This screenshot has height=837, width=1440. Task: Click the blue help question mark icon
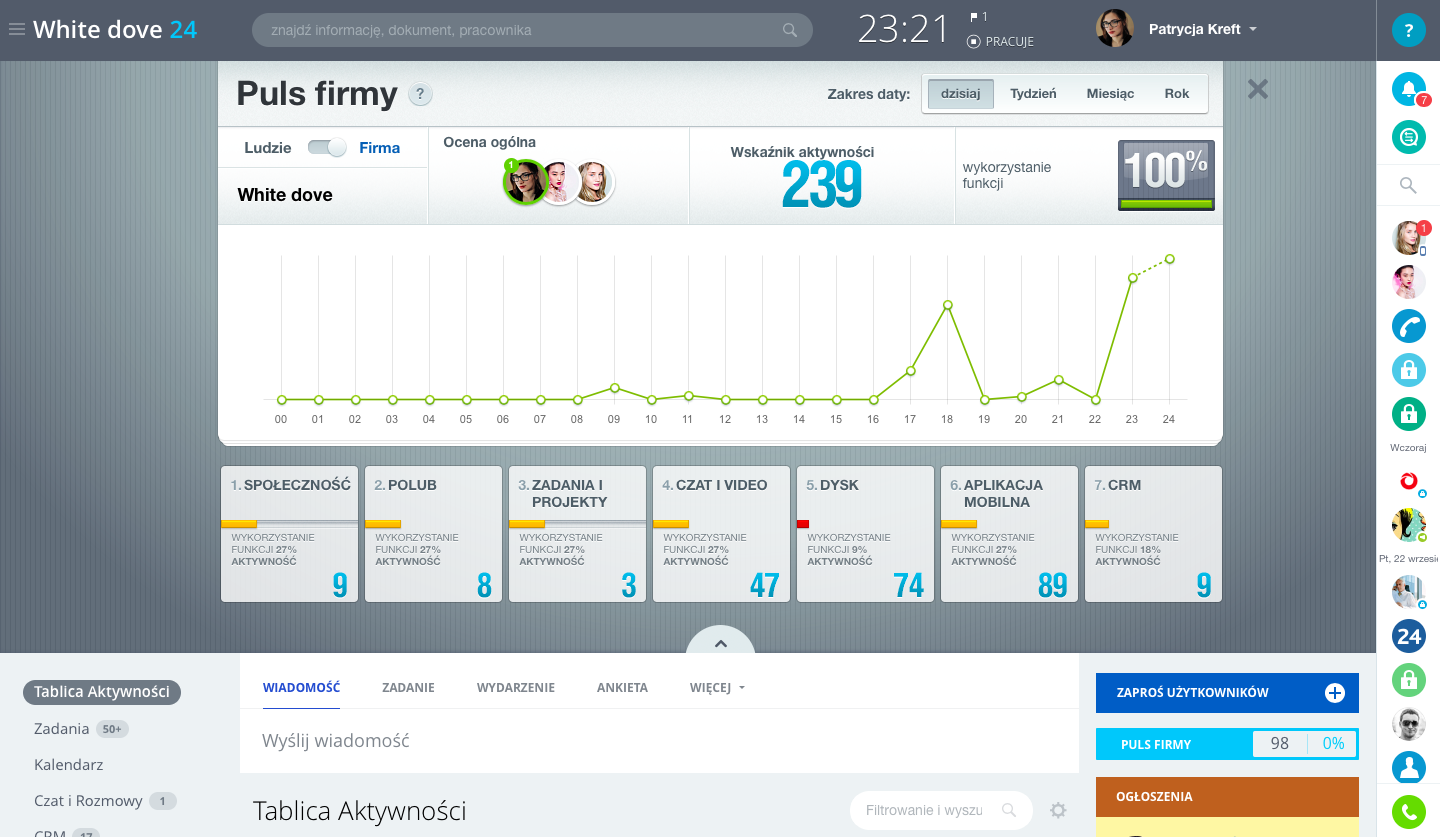point(1408,30)
